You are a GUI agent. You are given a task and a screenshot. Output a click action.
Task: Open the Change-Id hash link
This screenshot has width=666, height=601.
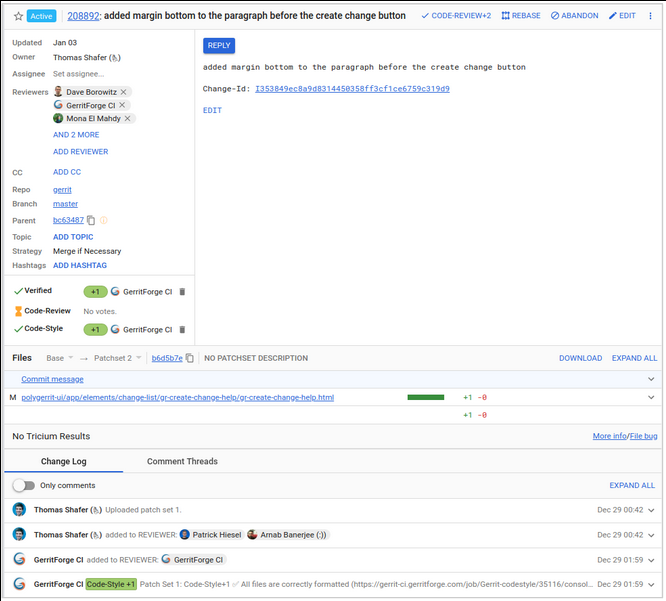click(352, 89)
